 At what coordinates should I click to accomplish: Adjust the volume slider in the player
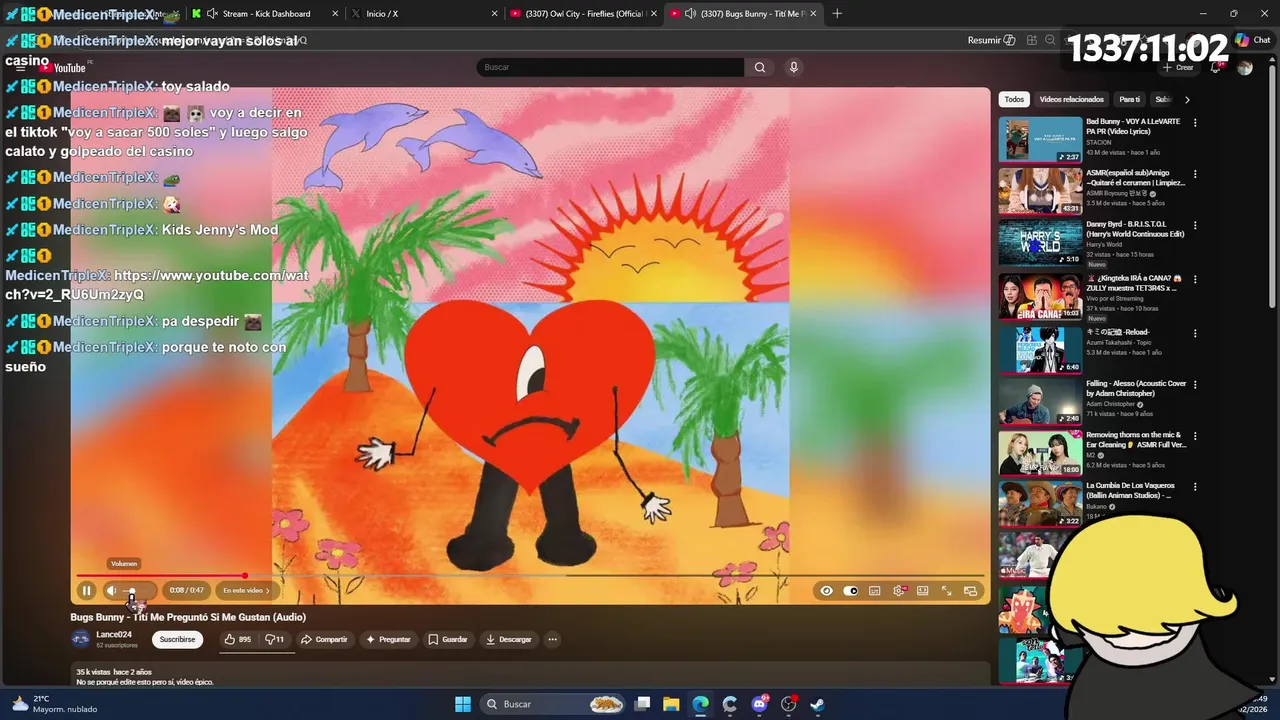pos(137,590)
